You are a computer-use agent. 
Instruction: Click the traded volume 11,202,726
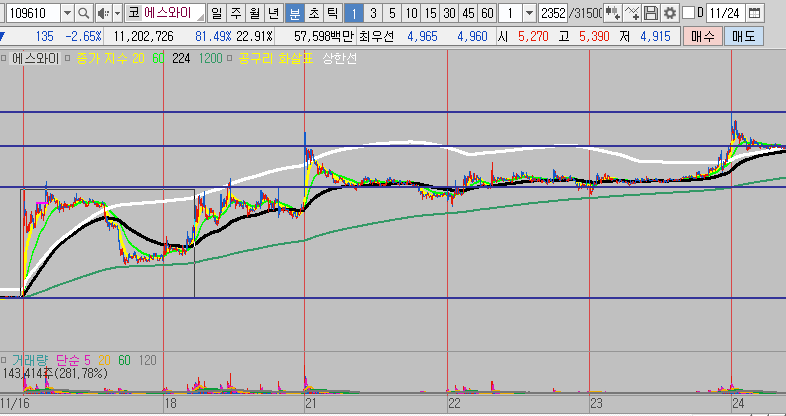pos(144,36)
